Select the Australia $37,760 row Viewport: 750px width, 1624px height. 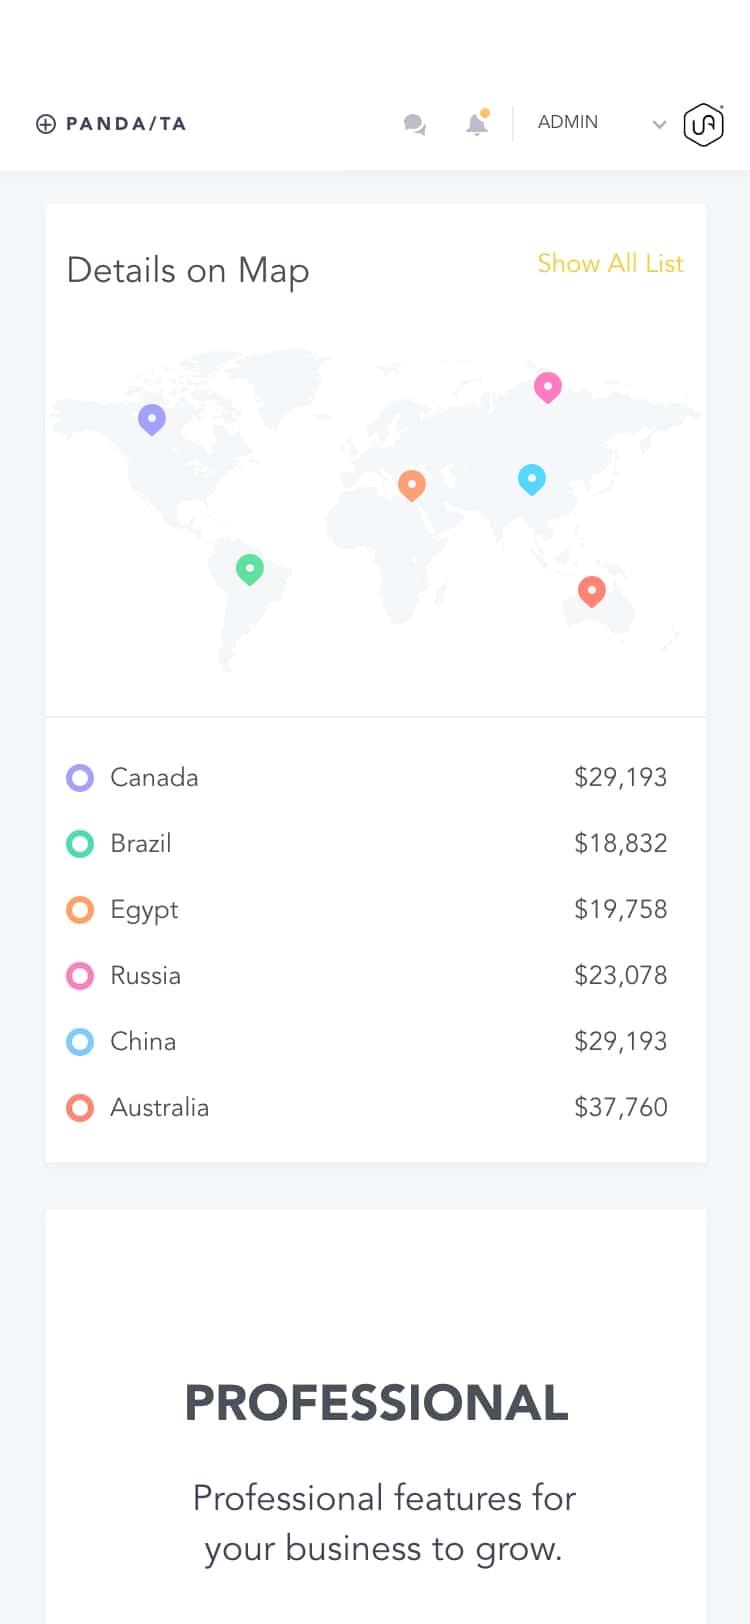(x=375, y=1108)
